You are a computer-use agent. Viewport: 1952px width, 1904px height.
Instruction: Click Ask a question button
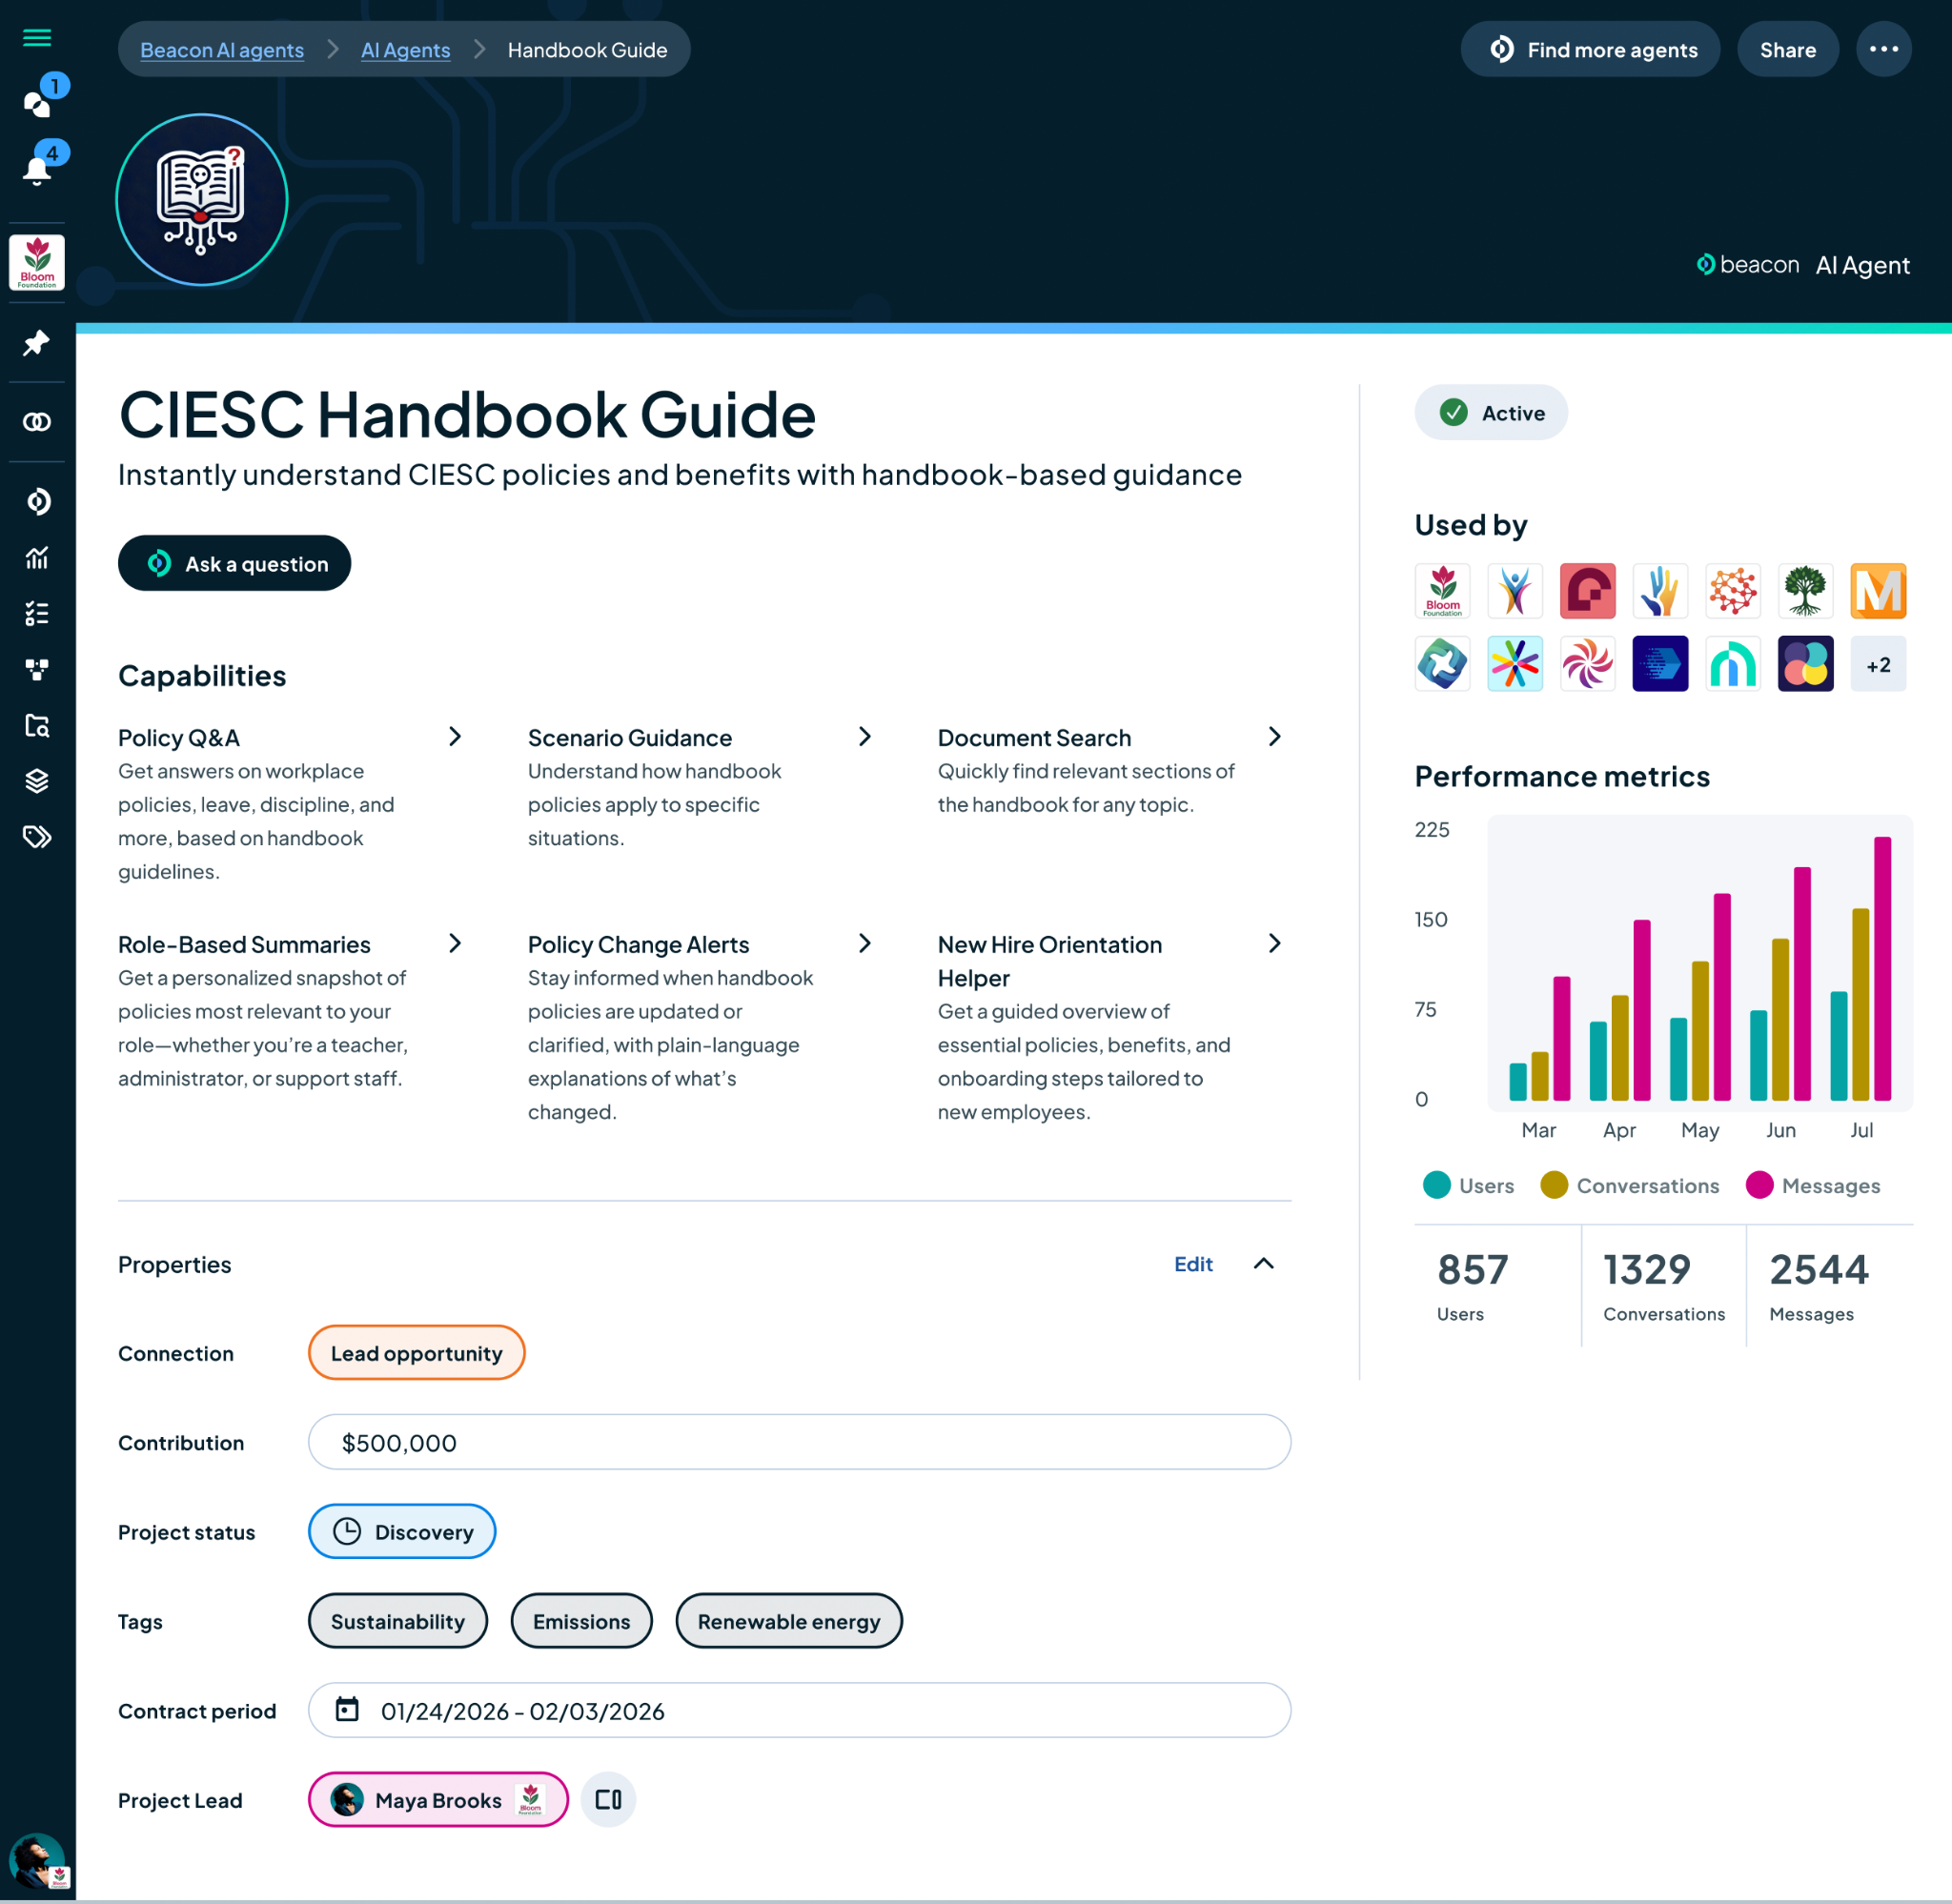(234, 564)
